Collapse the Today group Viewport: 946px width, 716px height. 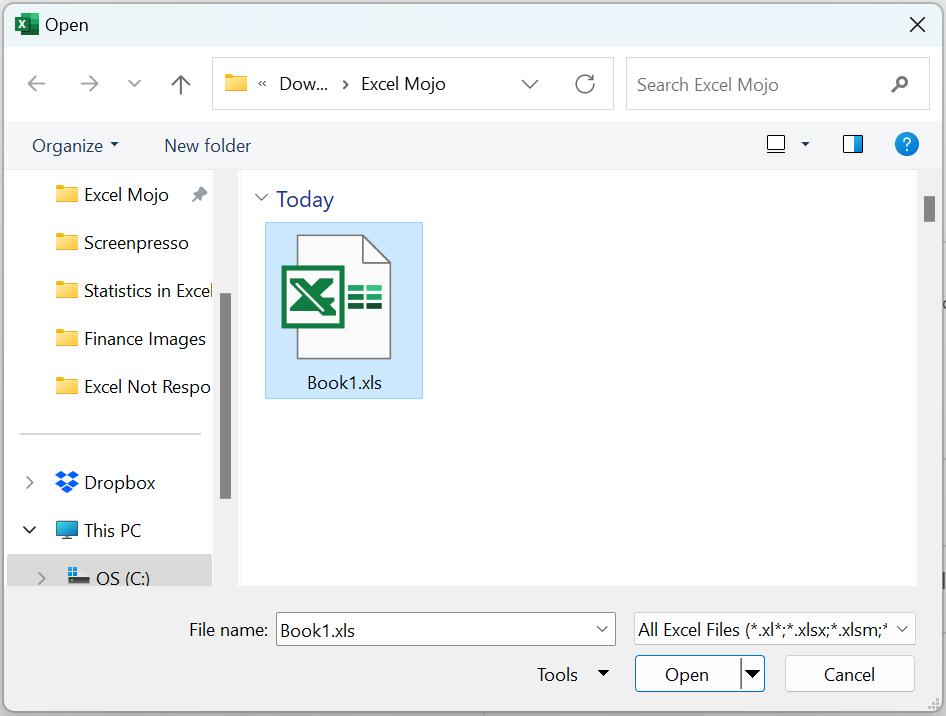[261, 197]
